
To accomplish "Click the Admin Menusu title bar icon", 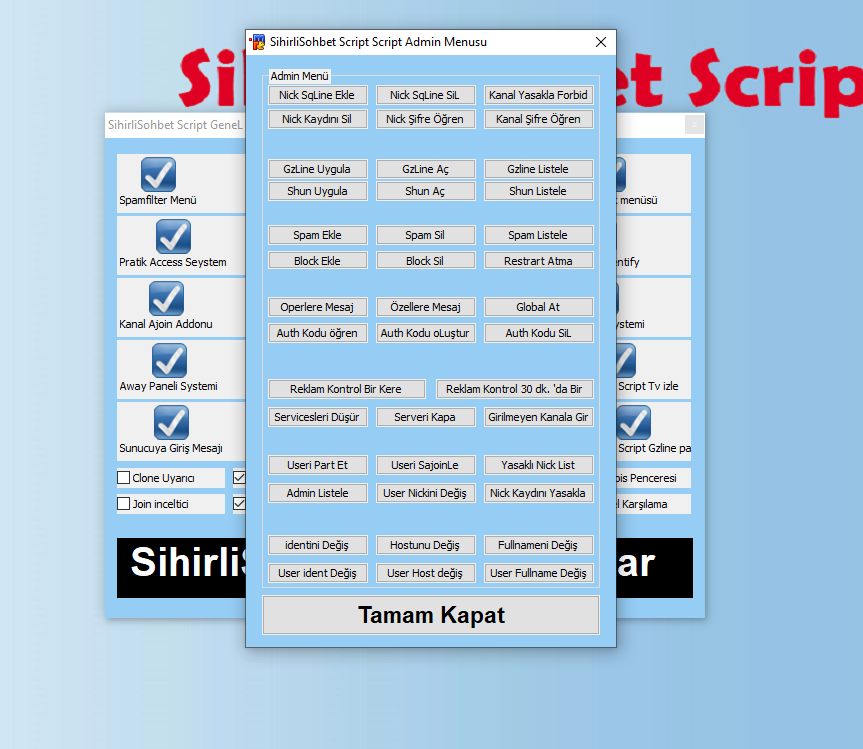I will 257,42.
